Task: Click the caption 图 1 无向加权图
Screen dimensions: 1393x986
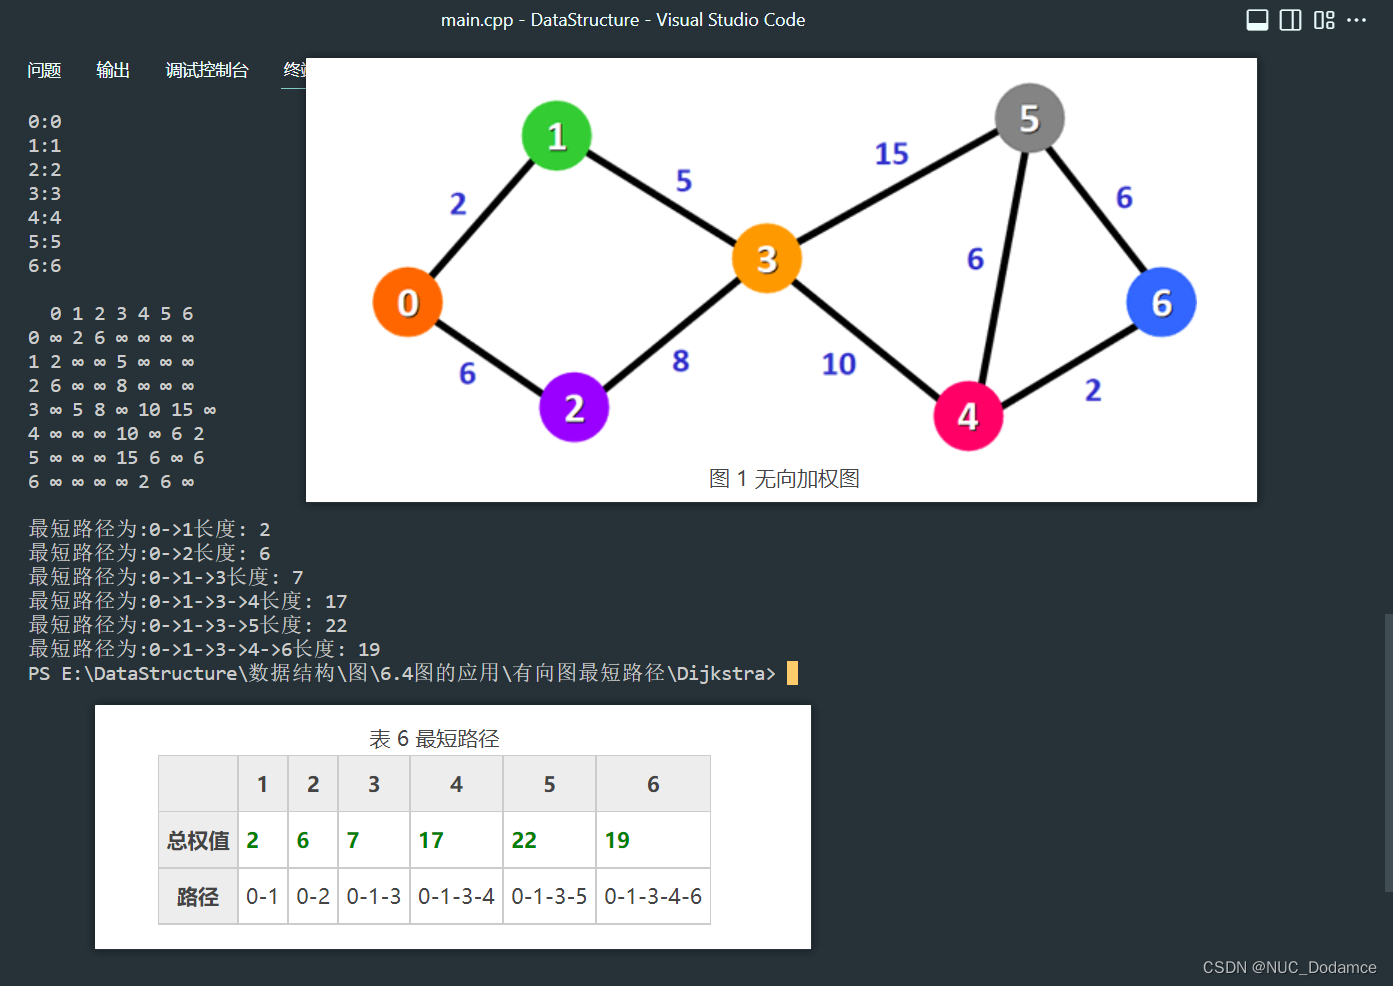Action: (x=784, y=479)
